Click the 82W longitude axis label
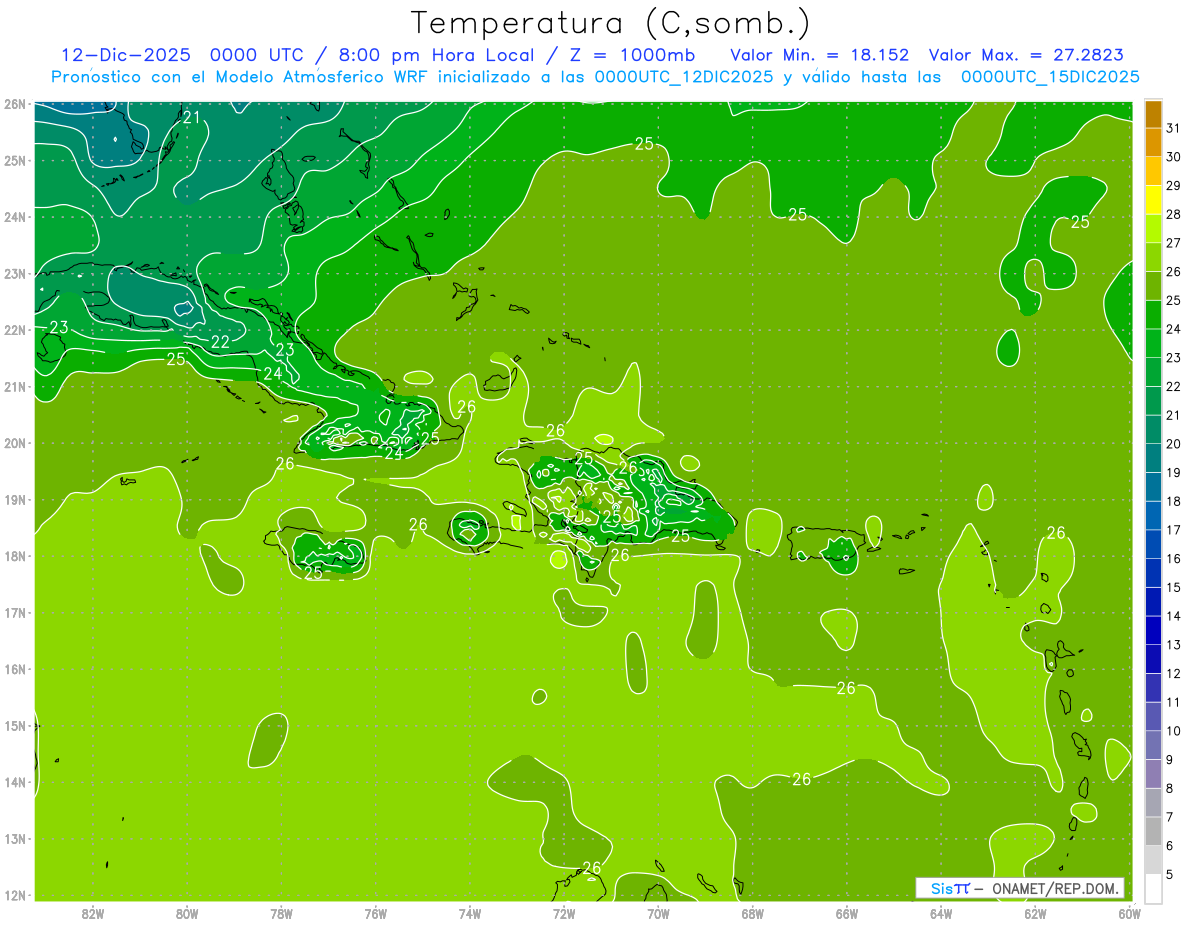The image size is (1200, 927). point(93,913)
